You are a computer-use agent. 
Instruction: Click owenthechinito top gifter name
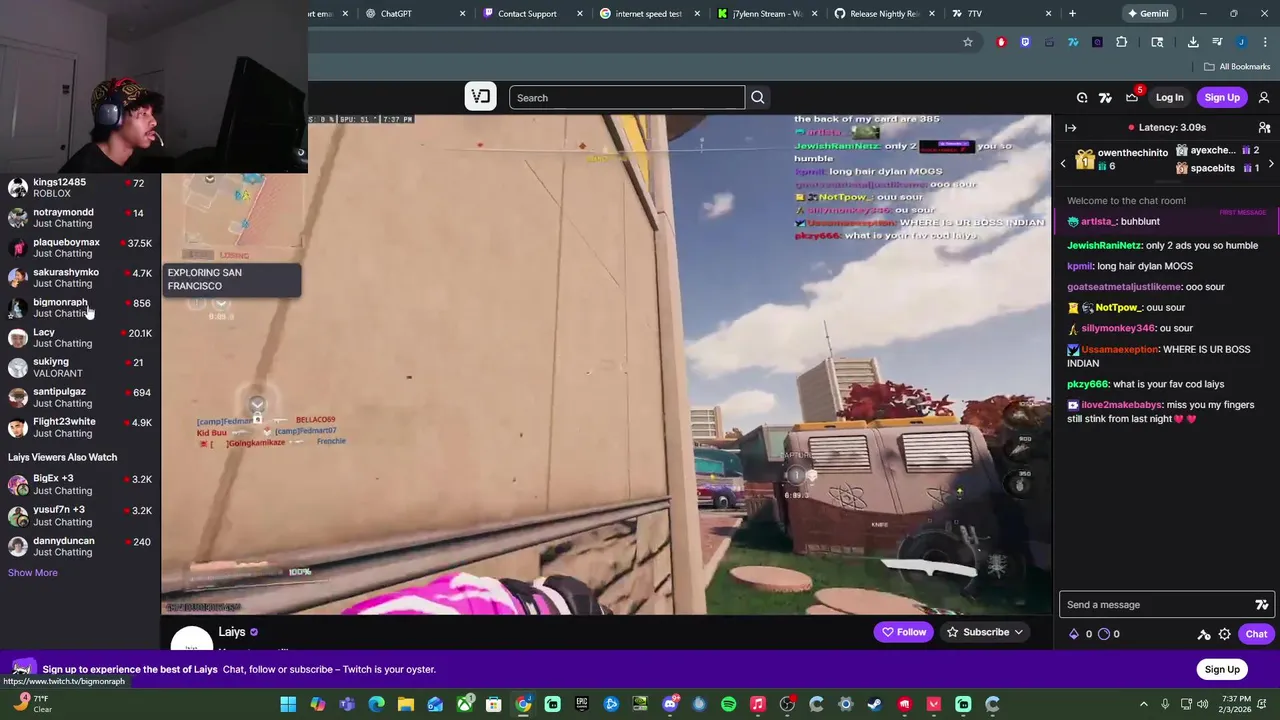1133,153
